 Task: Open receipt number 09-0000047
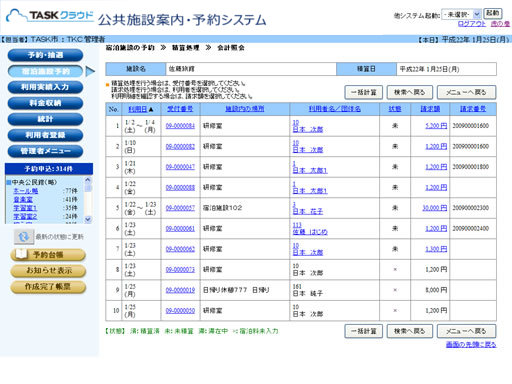click(180, 167)
